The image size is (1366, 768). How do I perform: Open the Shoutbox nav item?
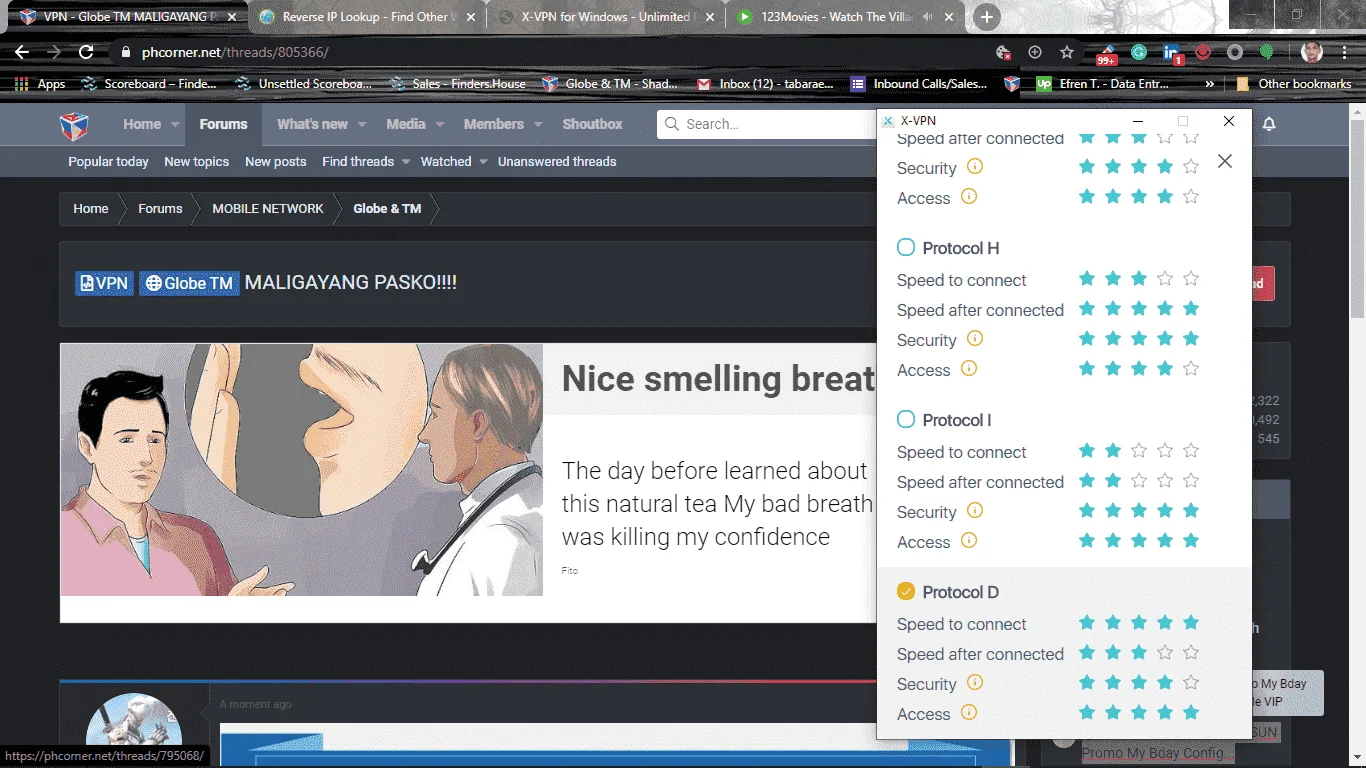(592, 124)
